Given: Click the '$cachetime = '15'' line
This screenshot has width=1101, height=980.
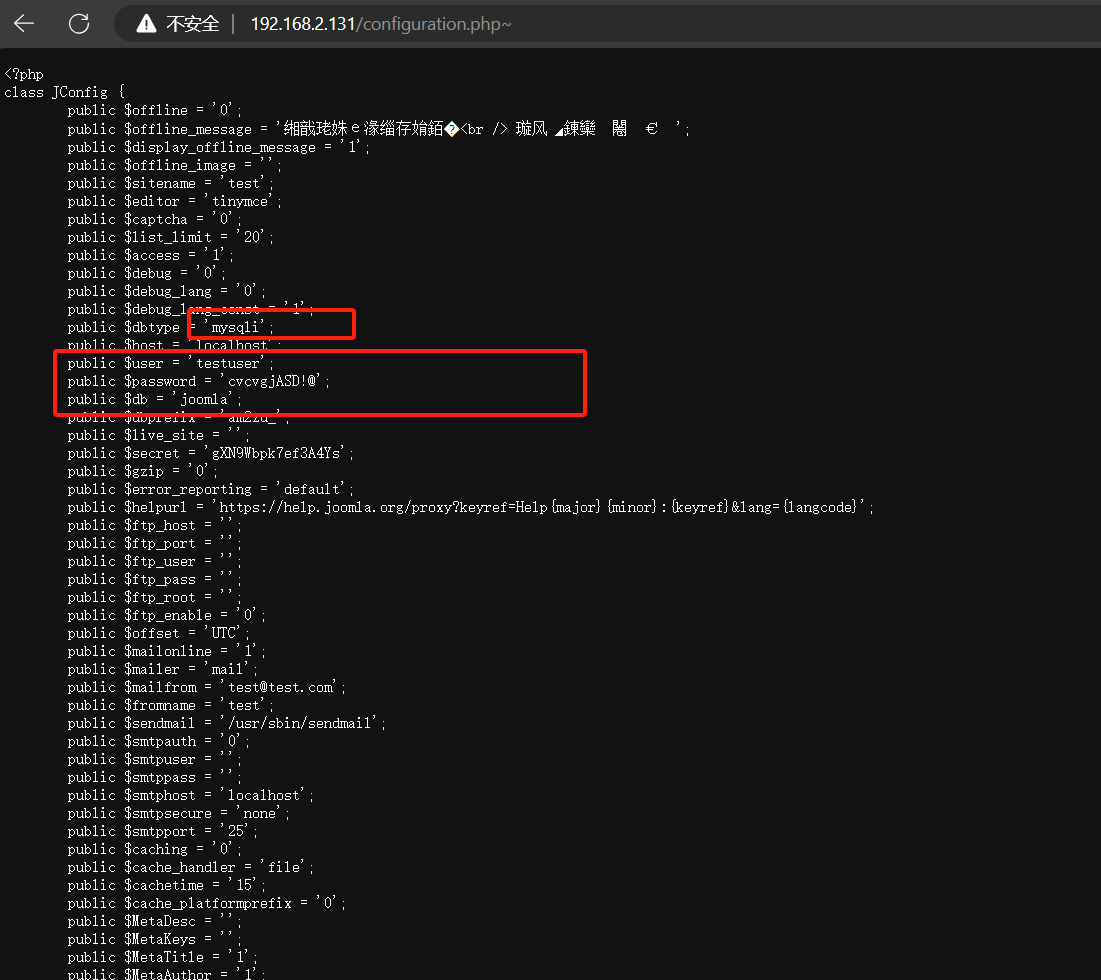Looking at the screenshot, I should (166, 885).
